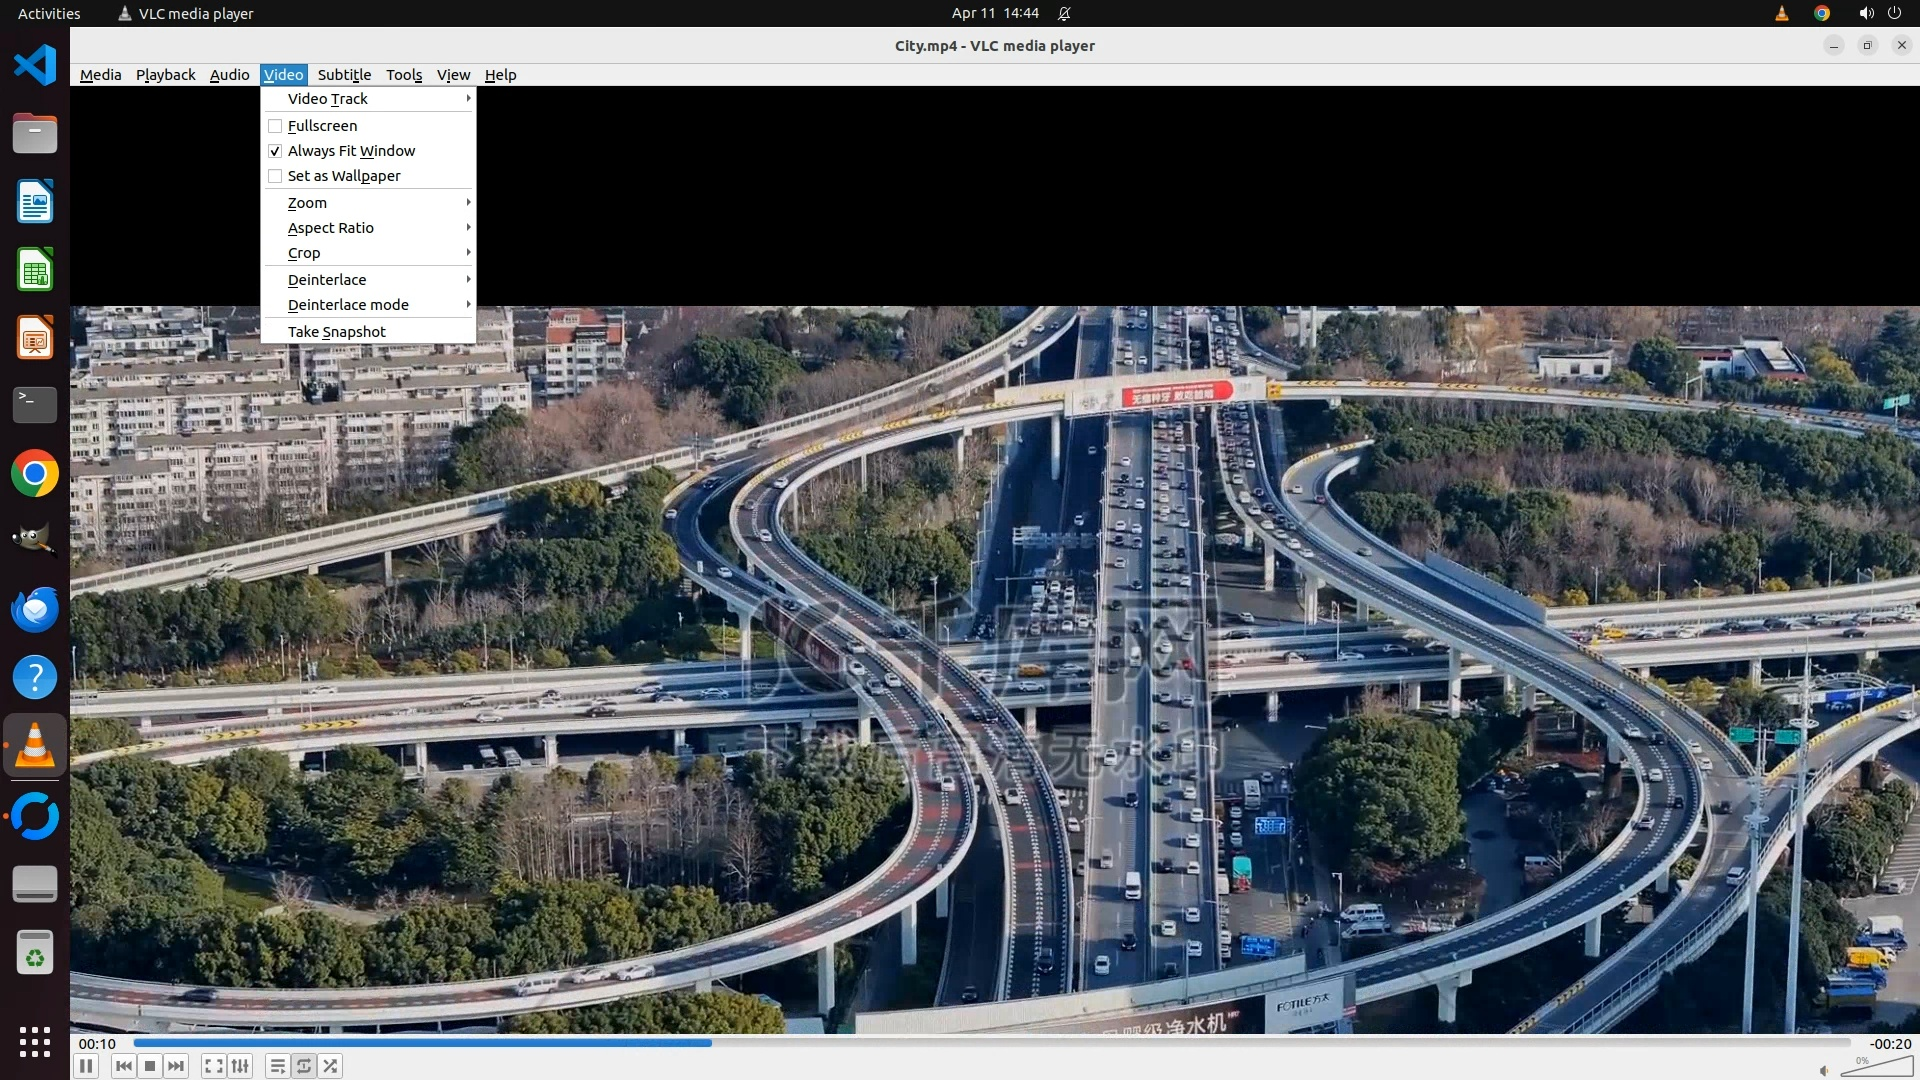Click the video seek progress bar

[990, 1043]
